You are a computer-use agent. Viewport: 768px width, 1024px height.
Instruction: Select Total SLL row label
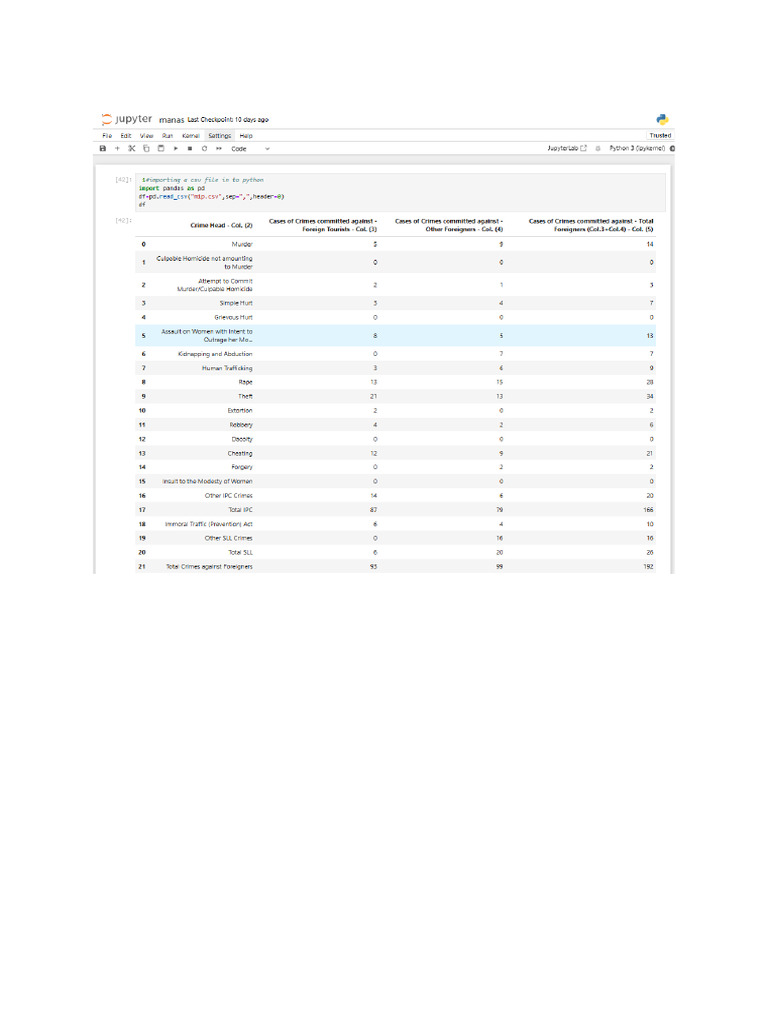240,552
